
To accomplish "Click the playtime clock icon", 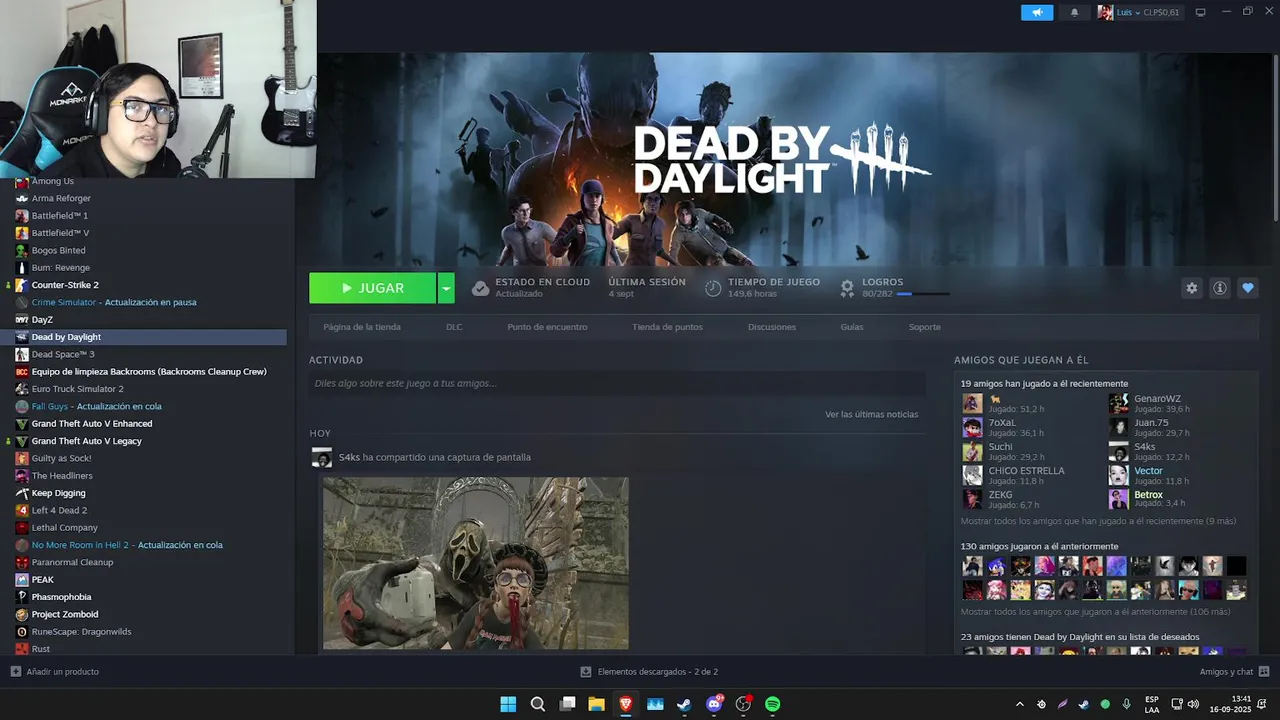I will pos(713,288).
